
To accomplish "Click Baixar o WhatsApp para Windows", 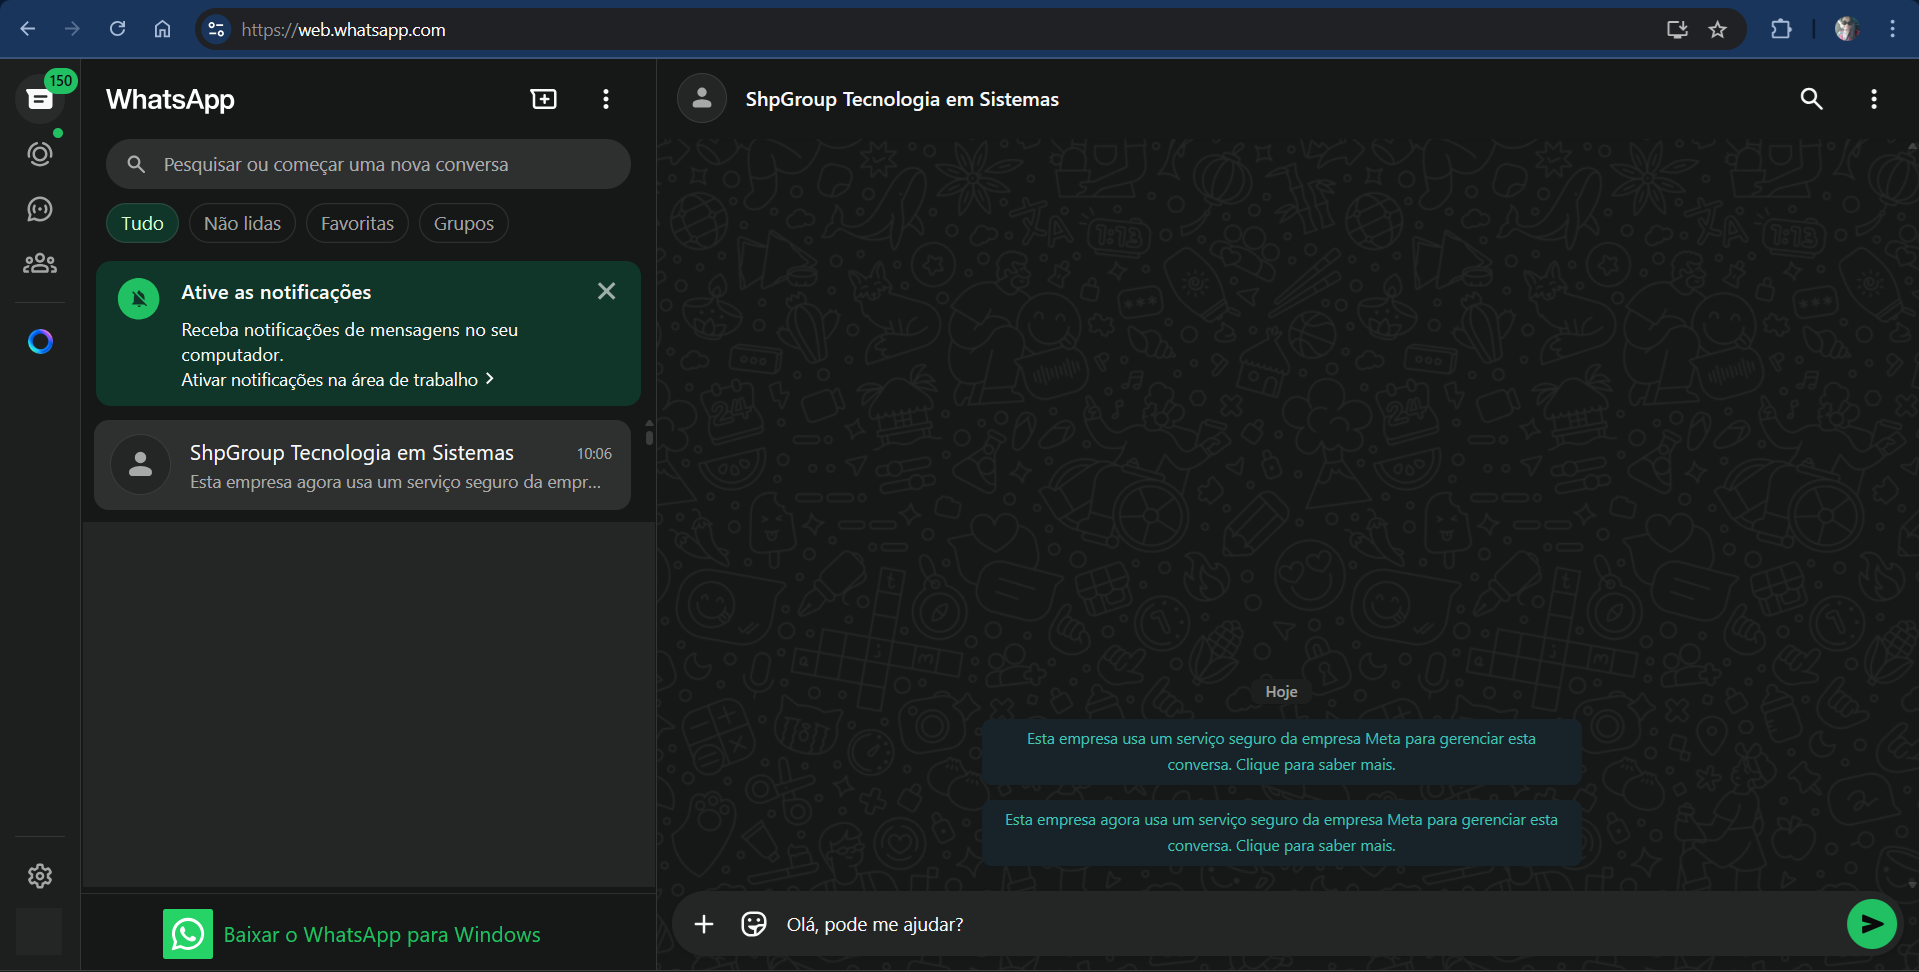I will click(381, 935).
